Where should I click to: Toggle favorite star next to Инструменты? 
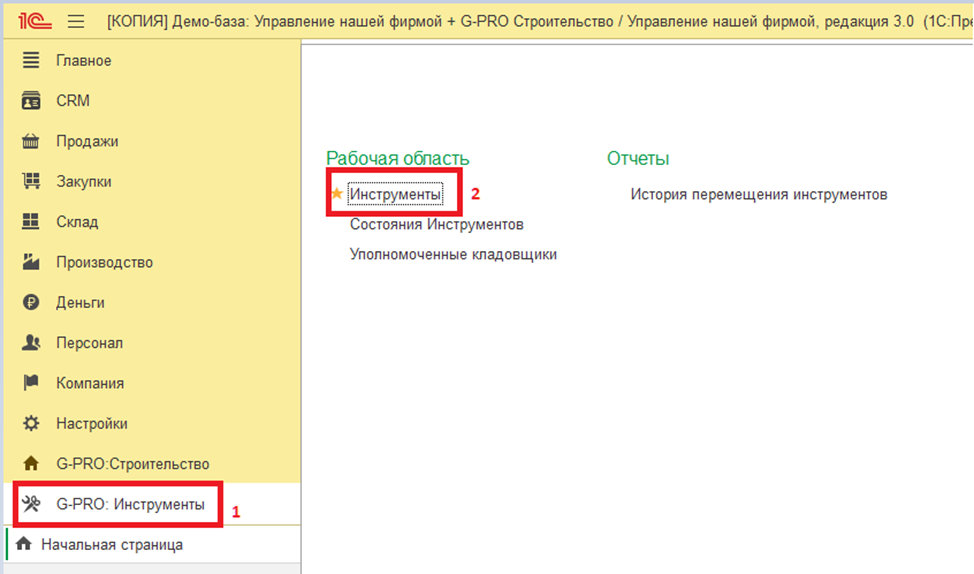pos(337,194)
